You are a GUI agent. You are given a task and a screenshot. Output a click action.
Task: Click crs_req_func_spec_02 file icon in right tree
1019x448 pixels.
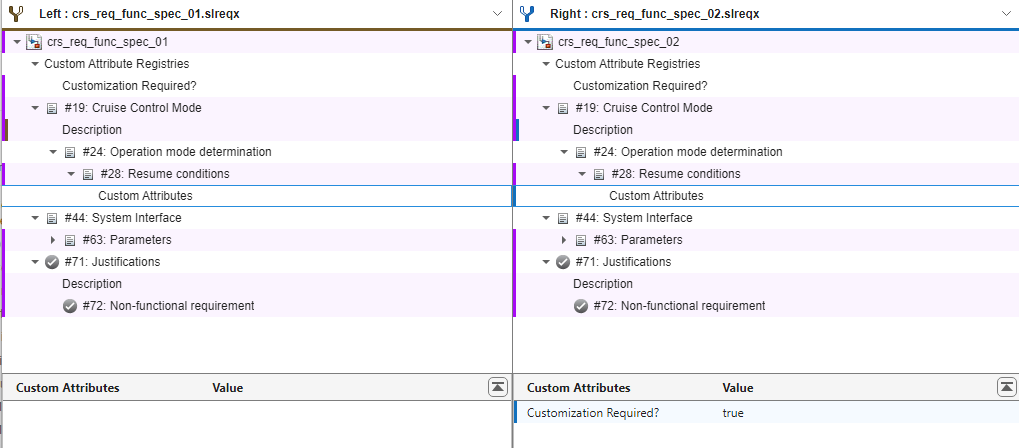[545, 42]
